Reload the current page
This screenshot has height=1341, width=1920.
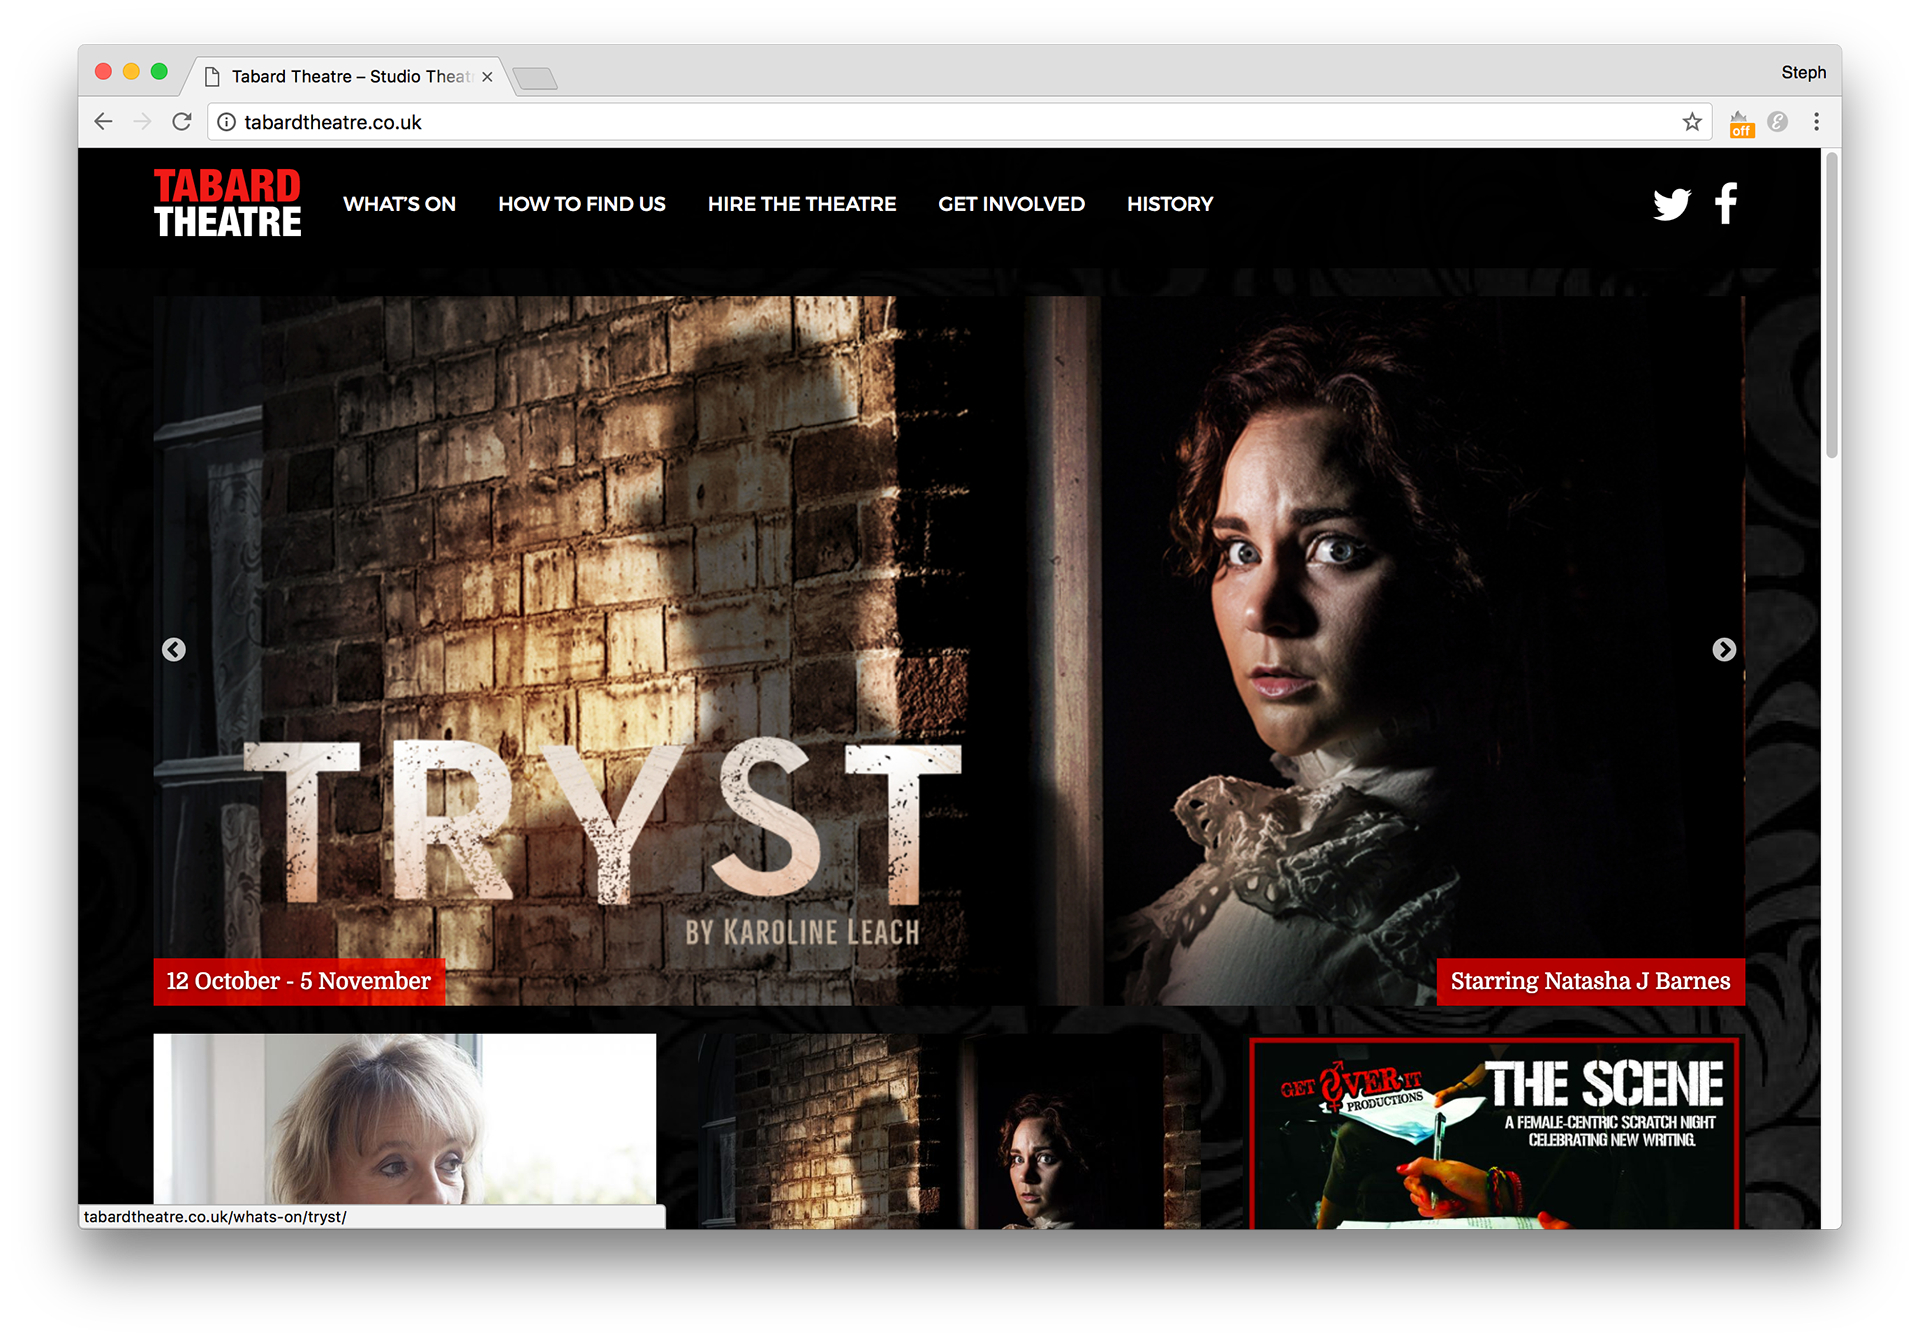click(x=182, y=122)
